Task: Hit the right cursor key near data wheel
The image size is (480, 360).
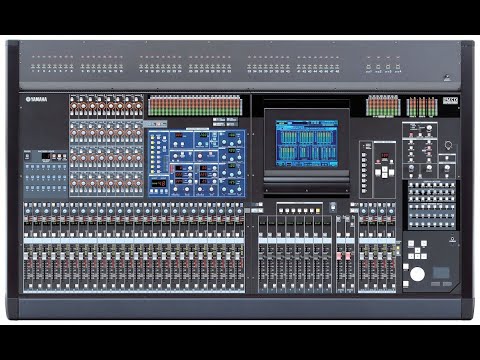Action: pyautogui.click(x=424, y=256)
